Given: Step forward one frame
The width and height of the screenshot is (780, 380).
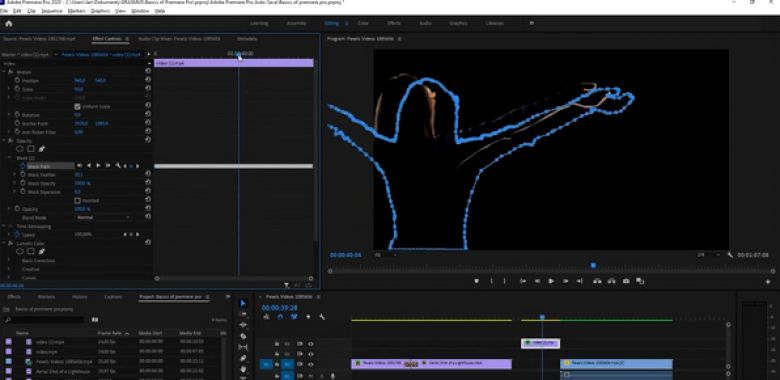Looking at the screenshot, I should (x=566, y=281).
